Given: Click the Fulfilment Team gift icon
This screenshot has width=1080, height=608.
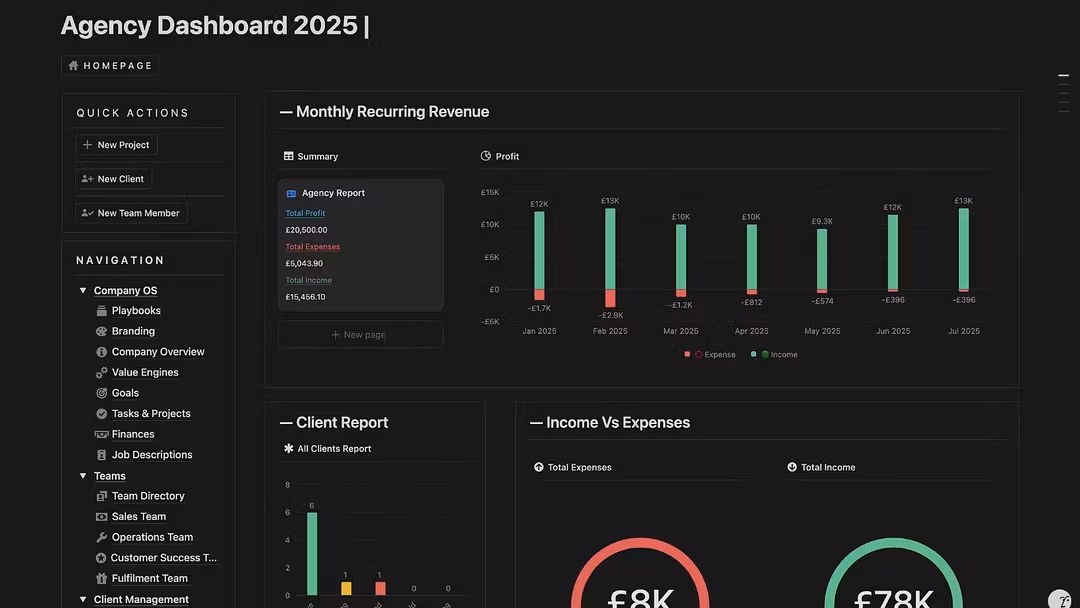Looking at the screenshot, I should [x=101, y=578].
